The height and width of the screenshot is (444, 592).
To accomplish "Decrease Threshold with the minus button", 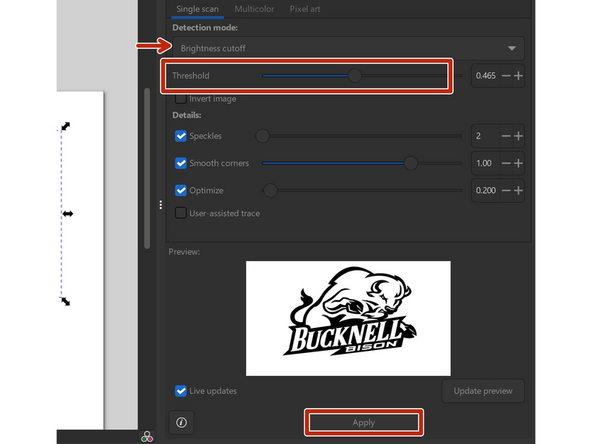I will coord(506,76).
